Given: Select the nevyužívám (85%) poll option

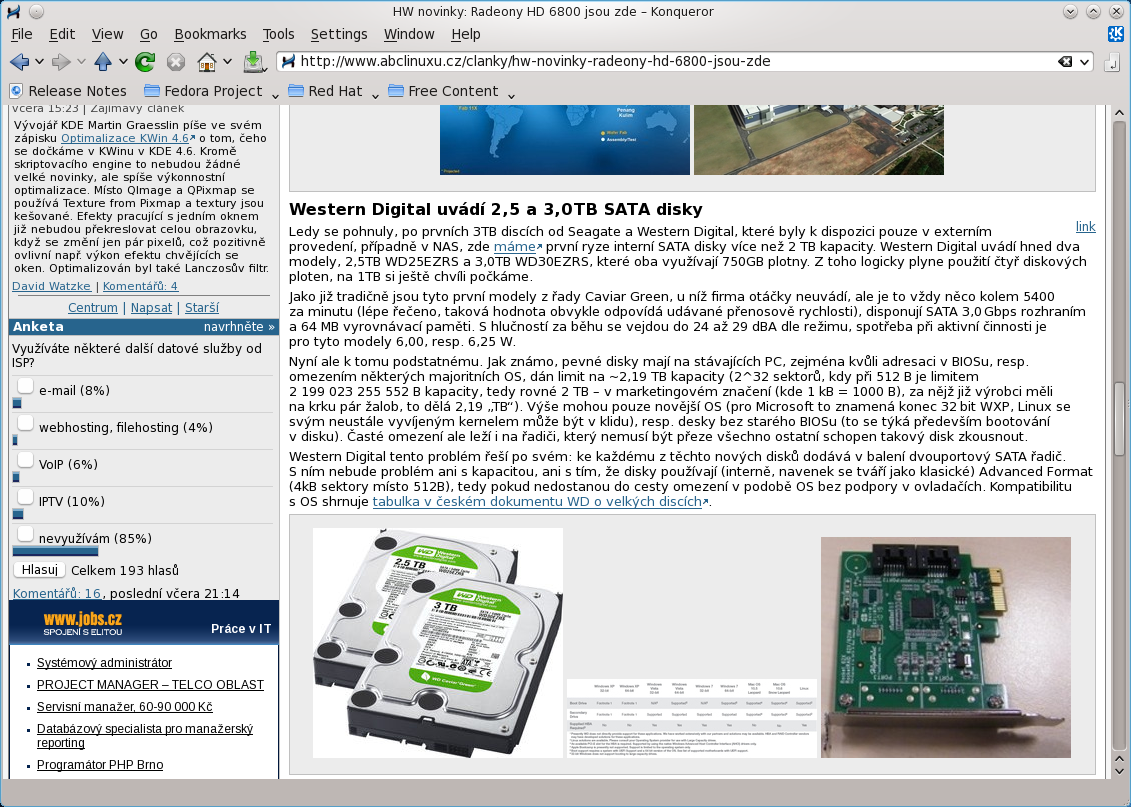Looking at the screenshot, I should click(25, 534).
